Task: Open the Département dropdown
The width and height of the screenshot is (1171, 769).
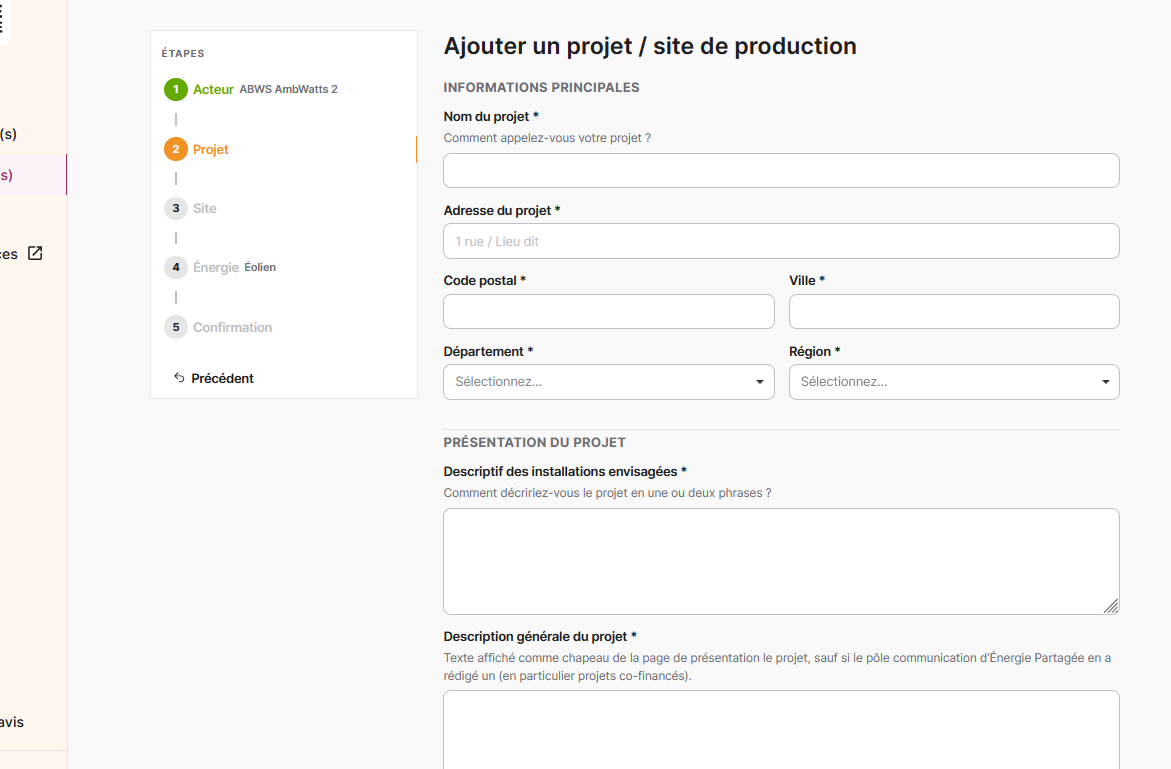Action: [x=609, y=382]
